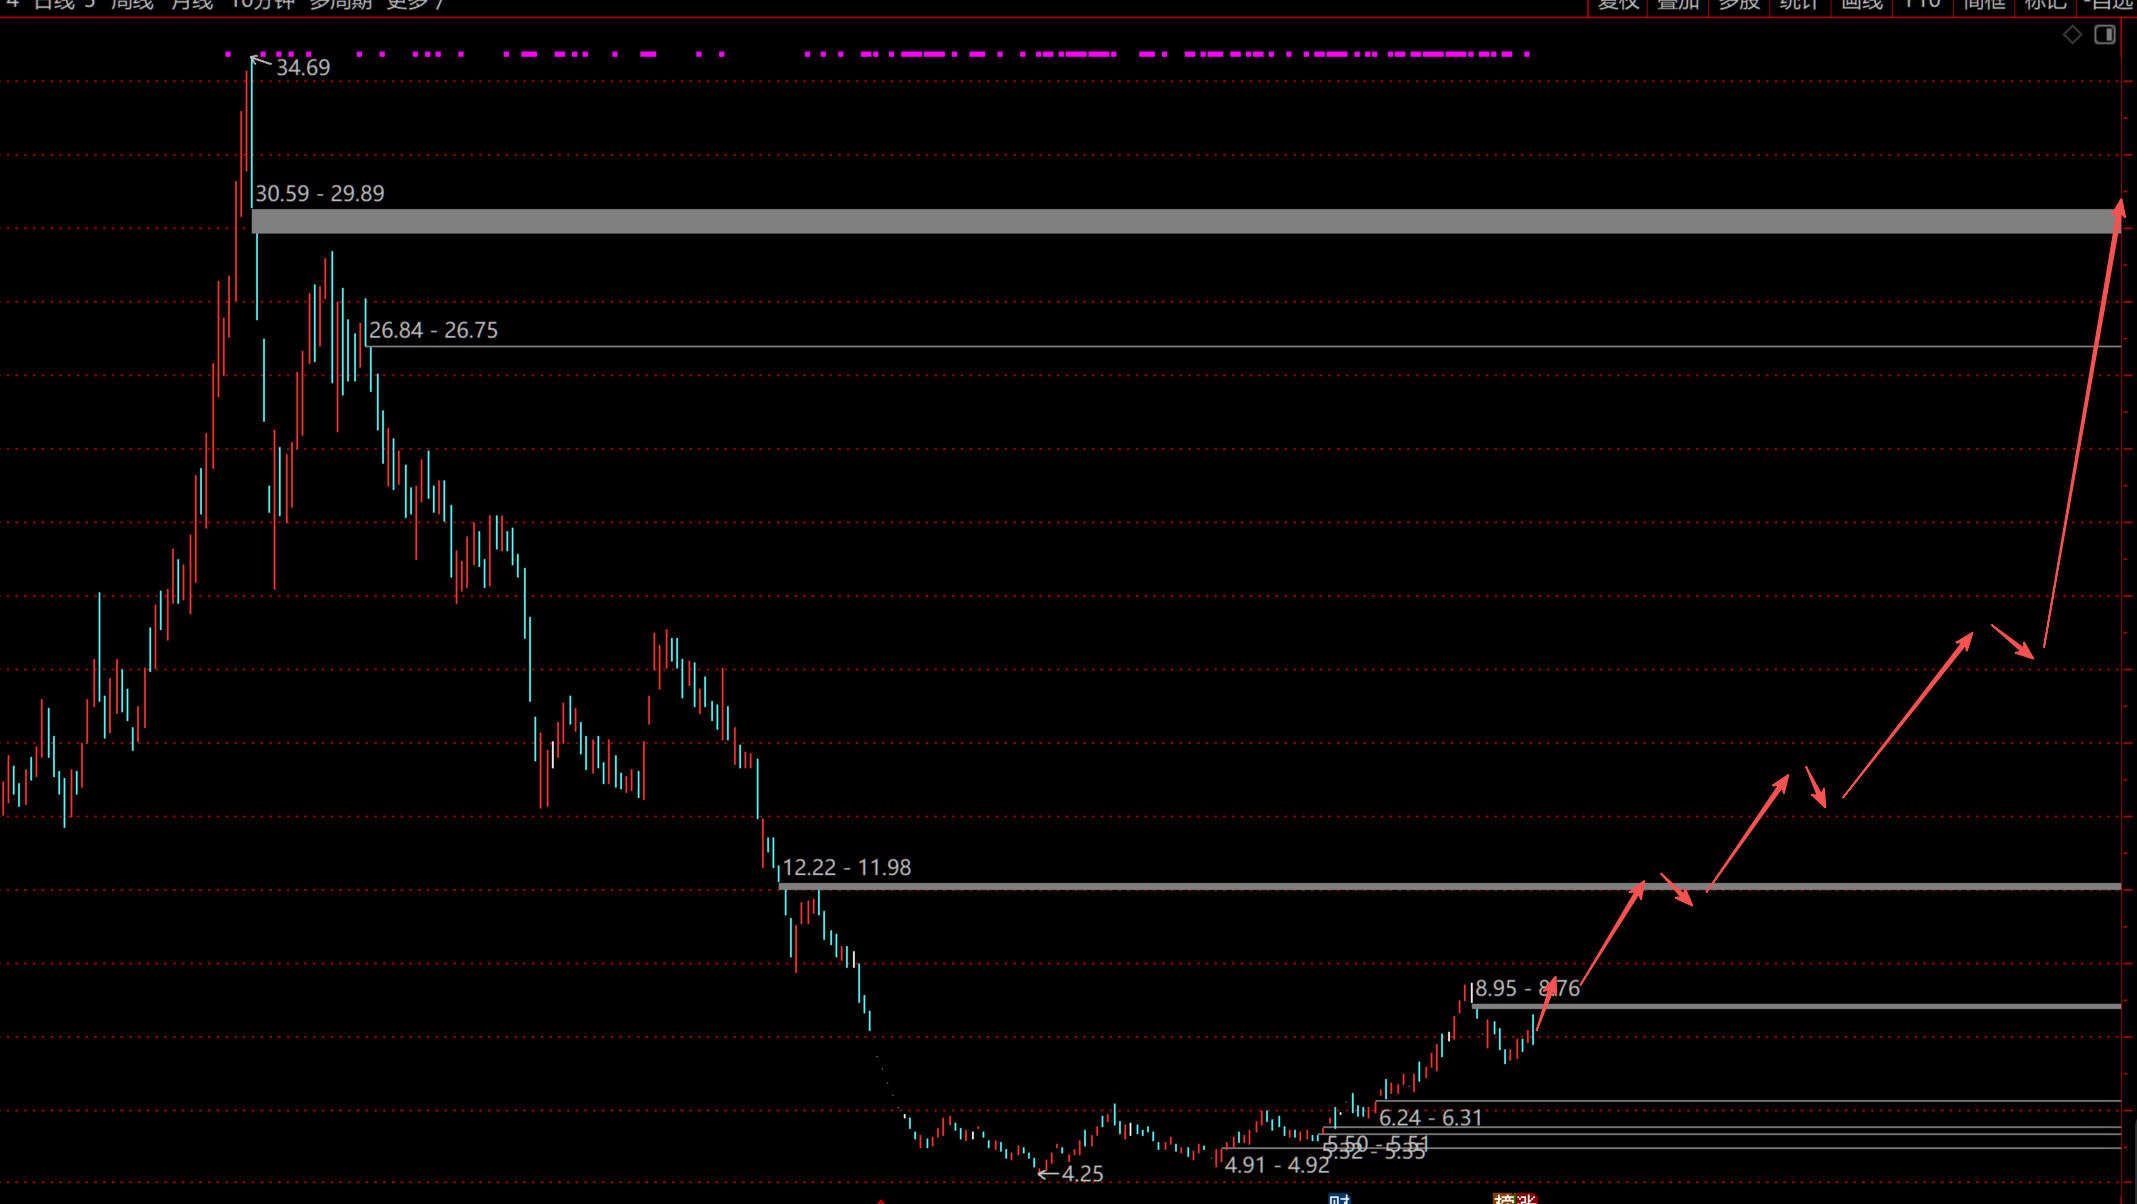
Task: Open the 多周期 multi-period view
Action: tap(340, 4)
